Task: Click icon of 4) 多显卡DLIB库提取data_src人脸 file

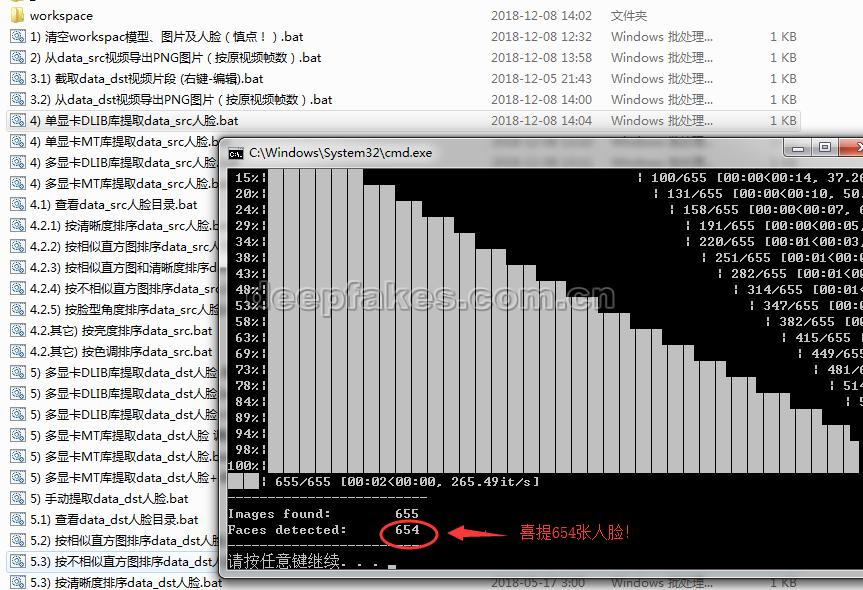Action: [x=18, y=162]
